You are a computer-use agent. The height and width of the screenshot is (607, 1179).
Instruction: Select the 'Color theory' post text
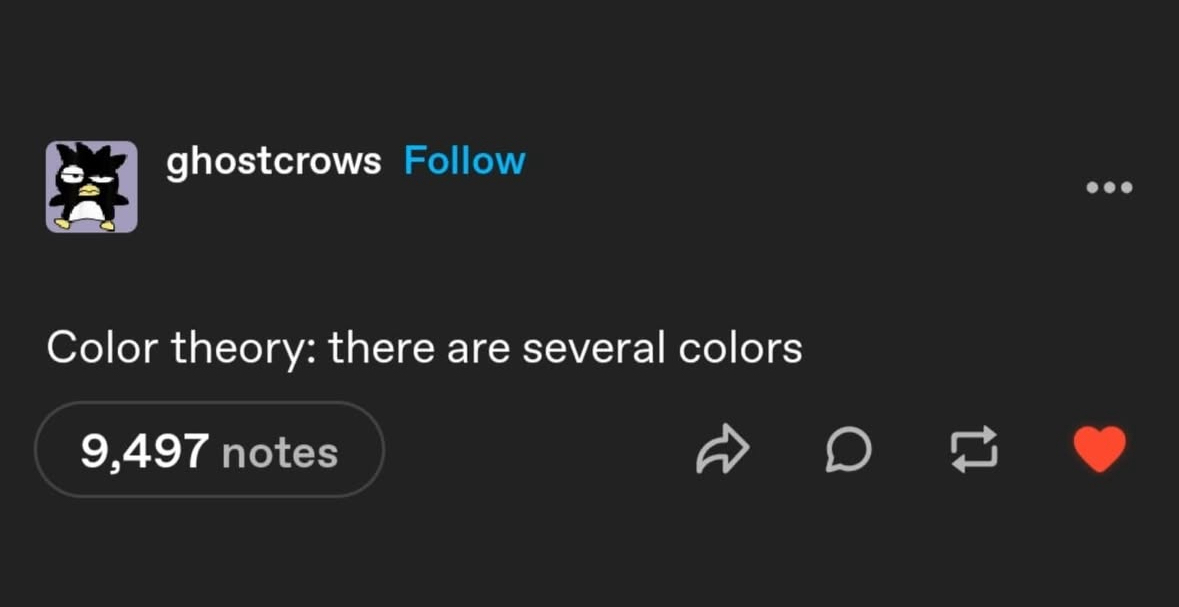pyautogui.click(x=424, y=349)
